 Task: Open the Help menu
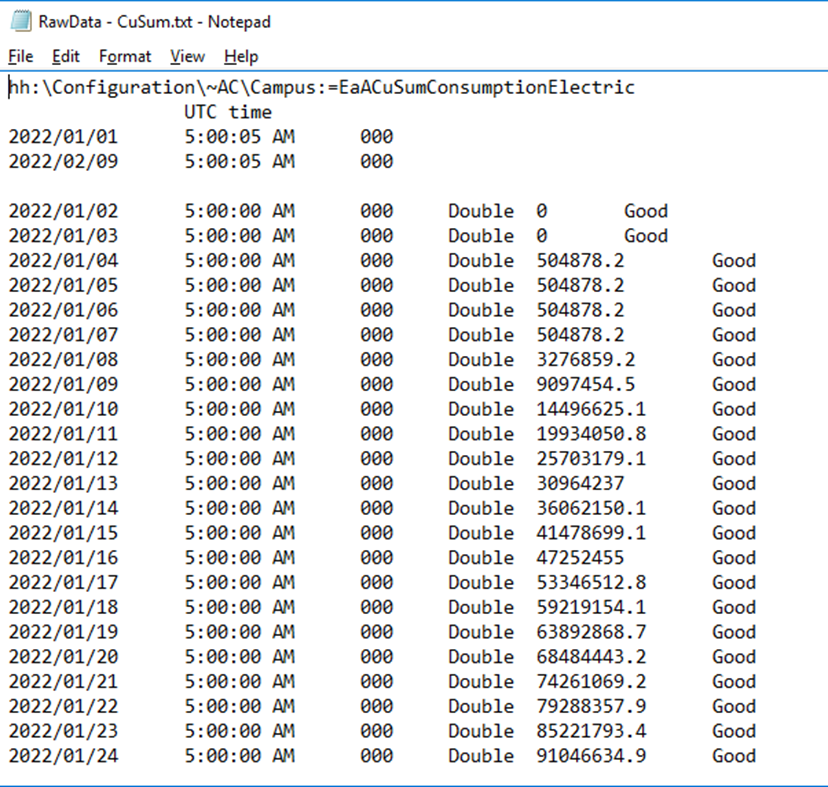click(241, 56)
